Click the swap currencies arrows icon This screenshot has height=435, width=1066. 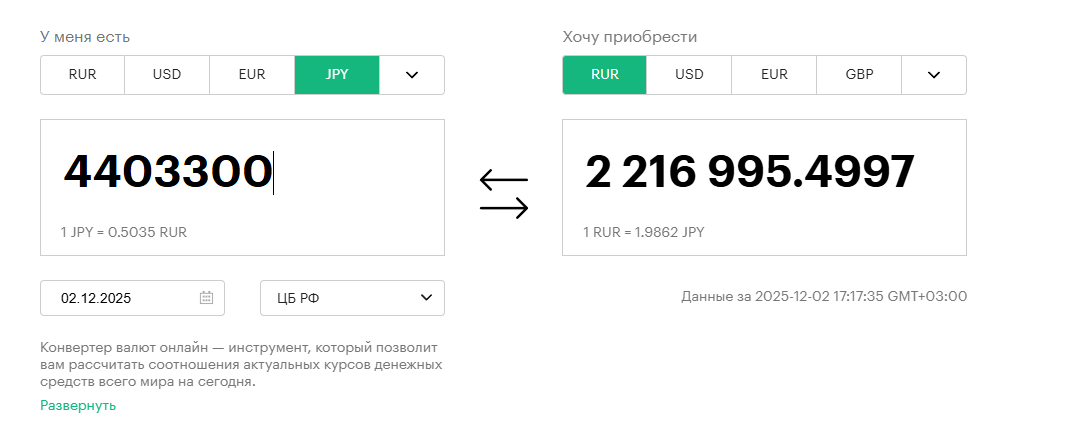click(x=503, y=194)
